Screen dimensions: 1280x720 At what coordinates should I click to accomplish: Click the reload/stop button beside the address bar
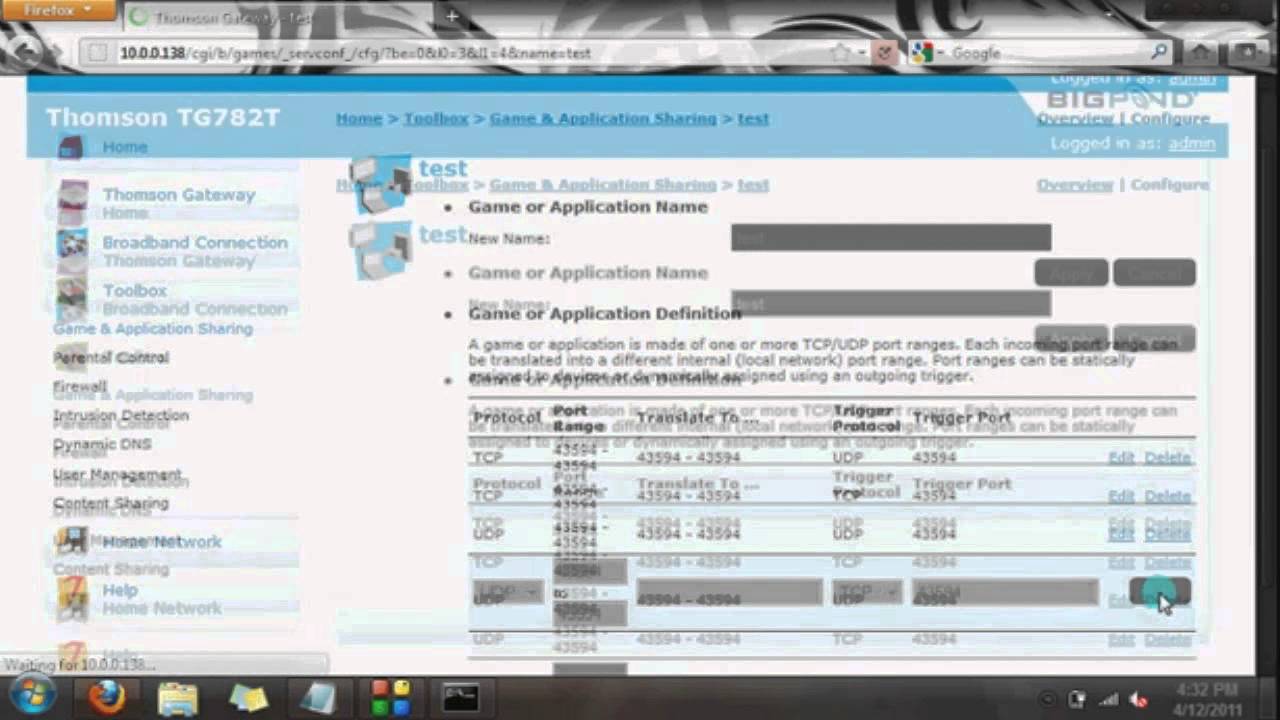click(x=884, y=53)
